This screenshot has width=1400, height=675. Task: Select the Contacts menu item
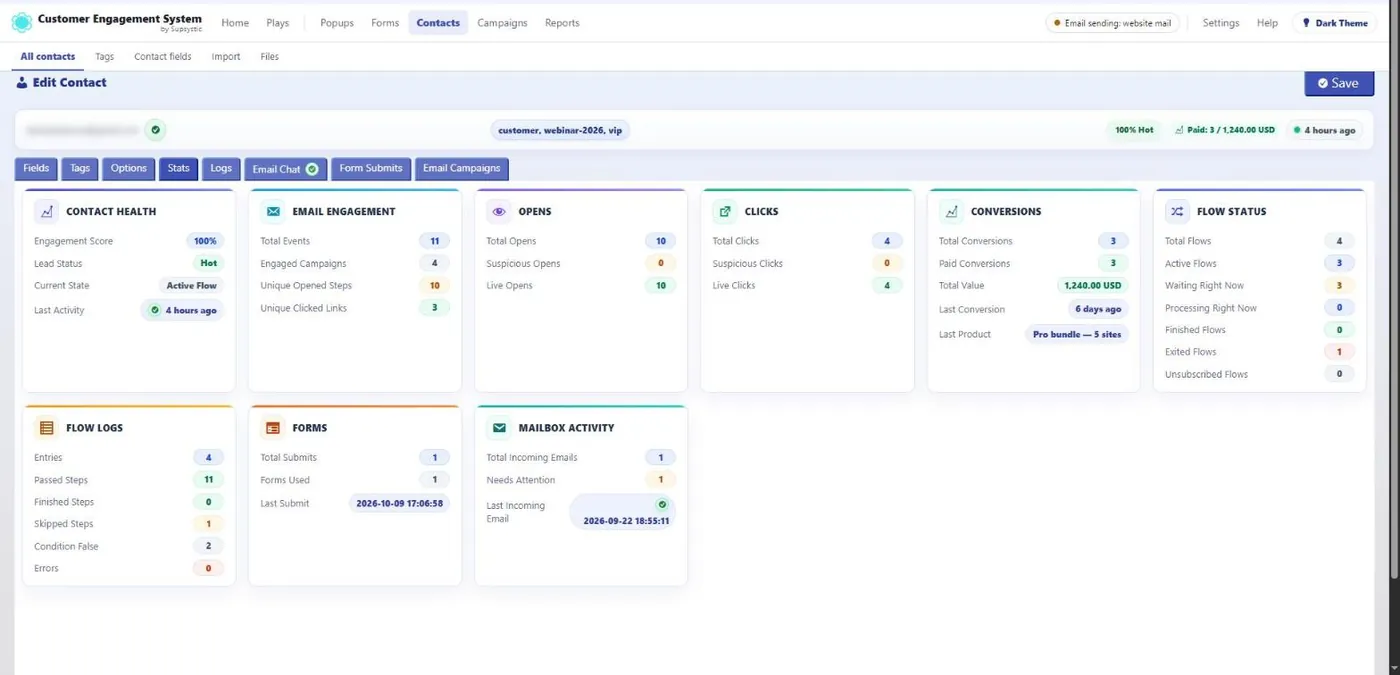click(x=438, y=23)
